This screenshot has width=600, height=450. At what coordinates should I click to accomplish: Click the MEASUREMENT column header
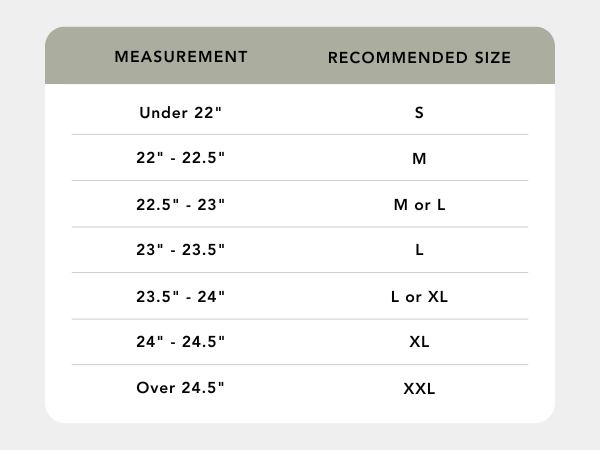pos(181,56)
